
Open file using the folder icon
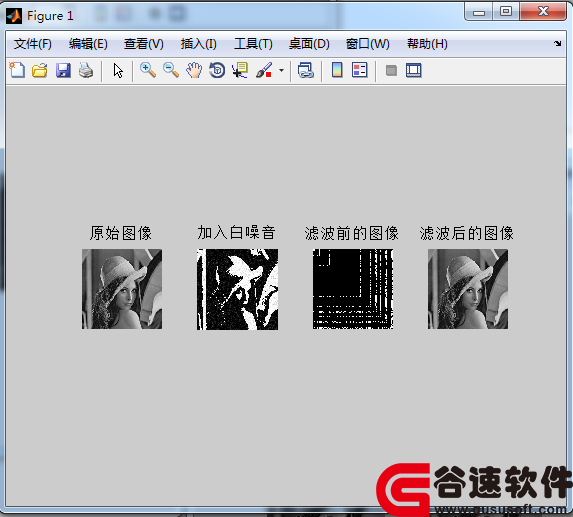[x=39, y=70]
